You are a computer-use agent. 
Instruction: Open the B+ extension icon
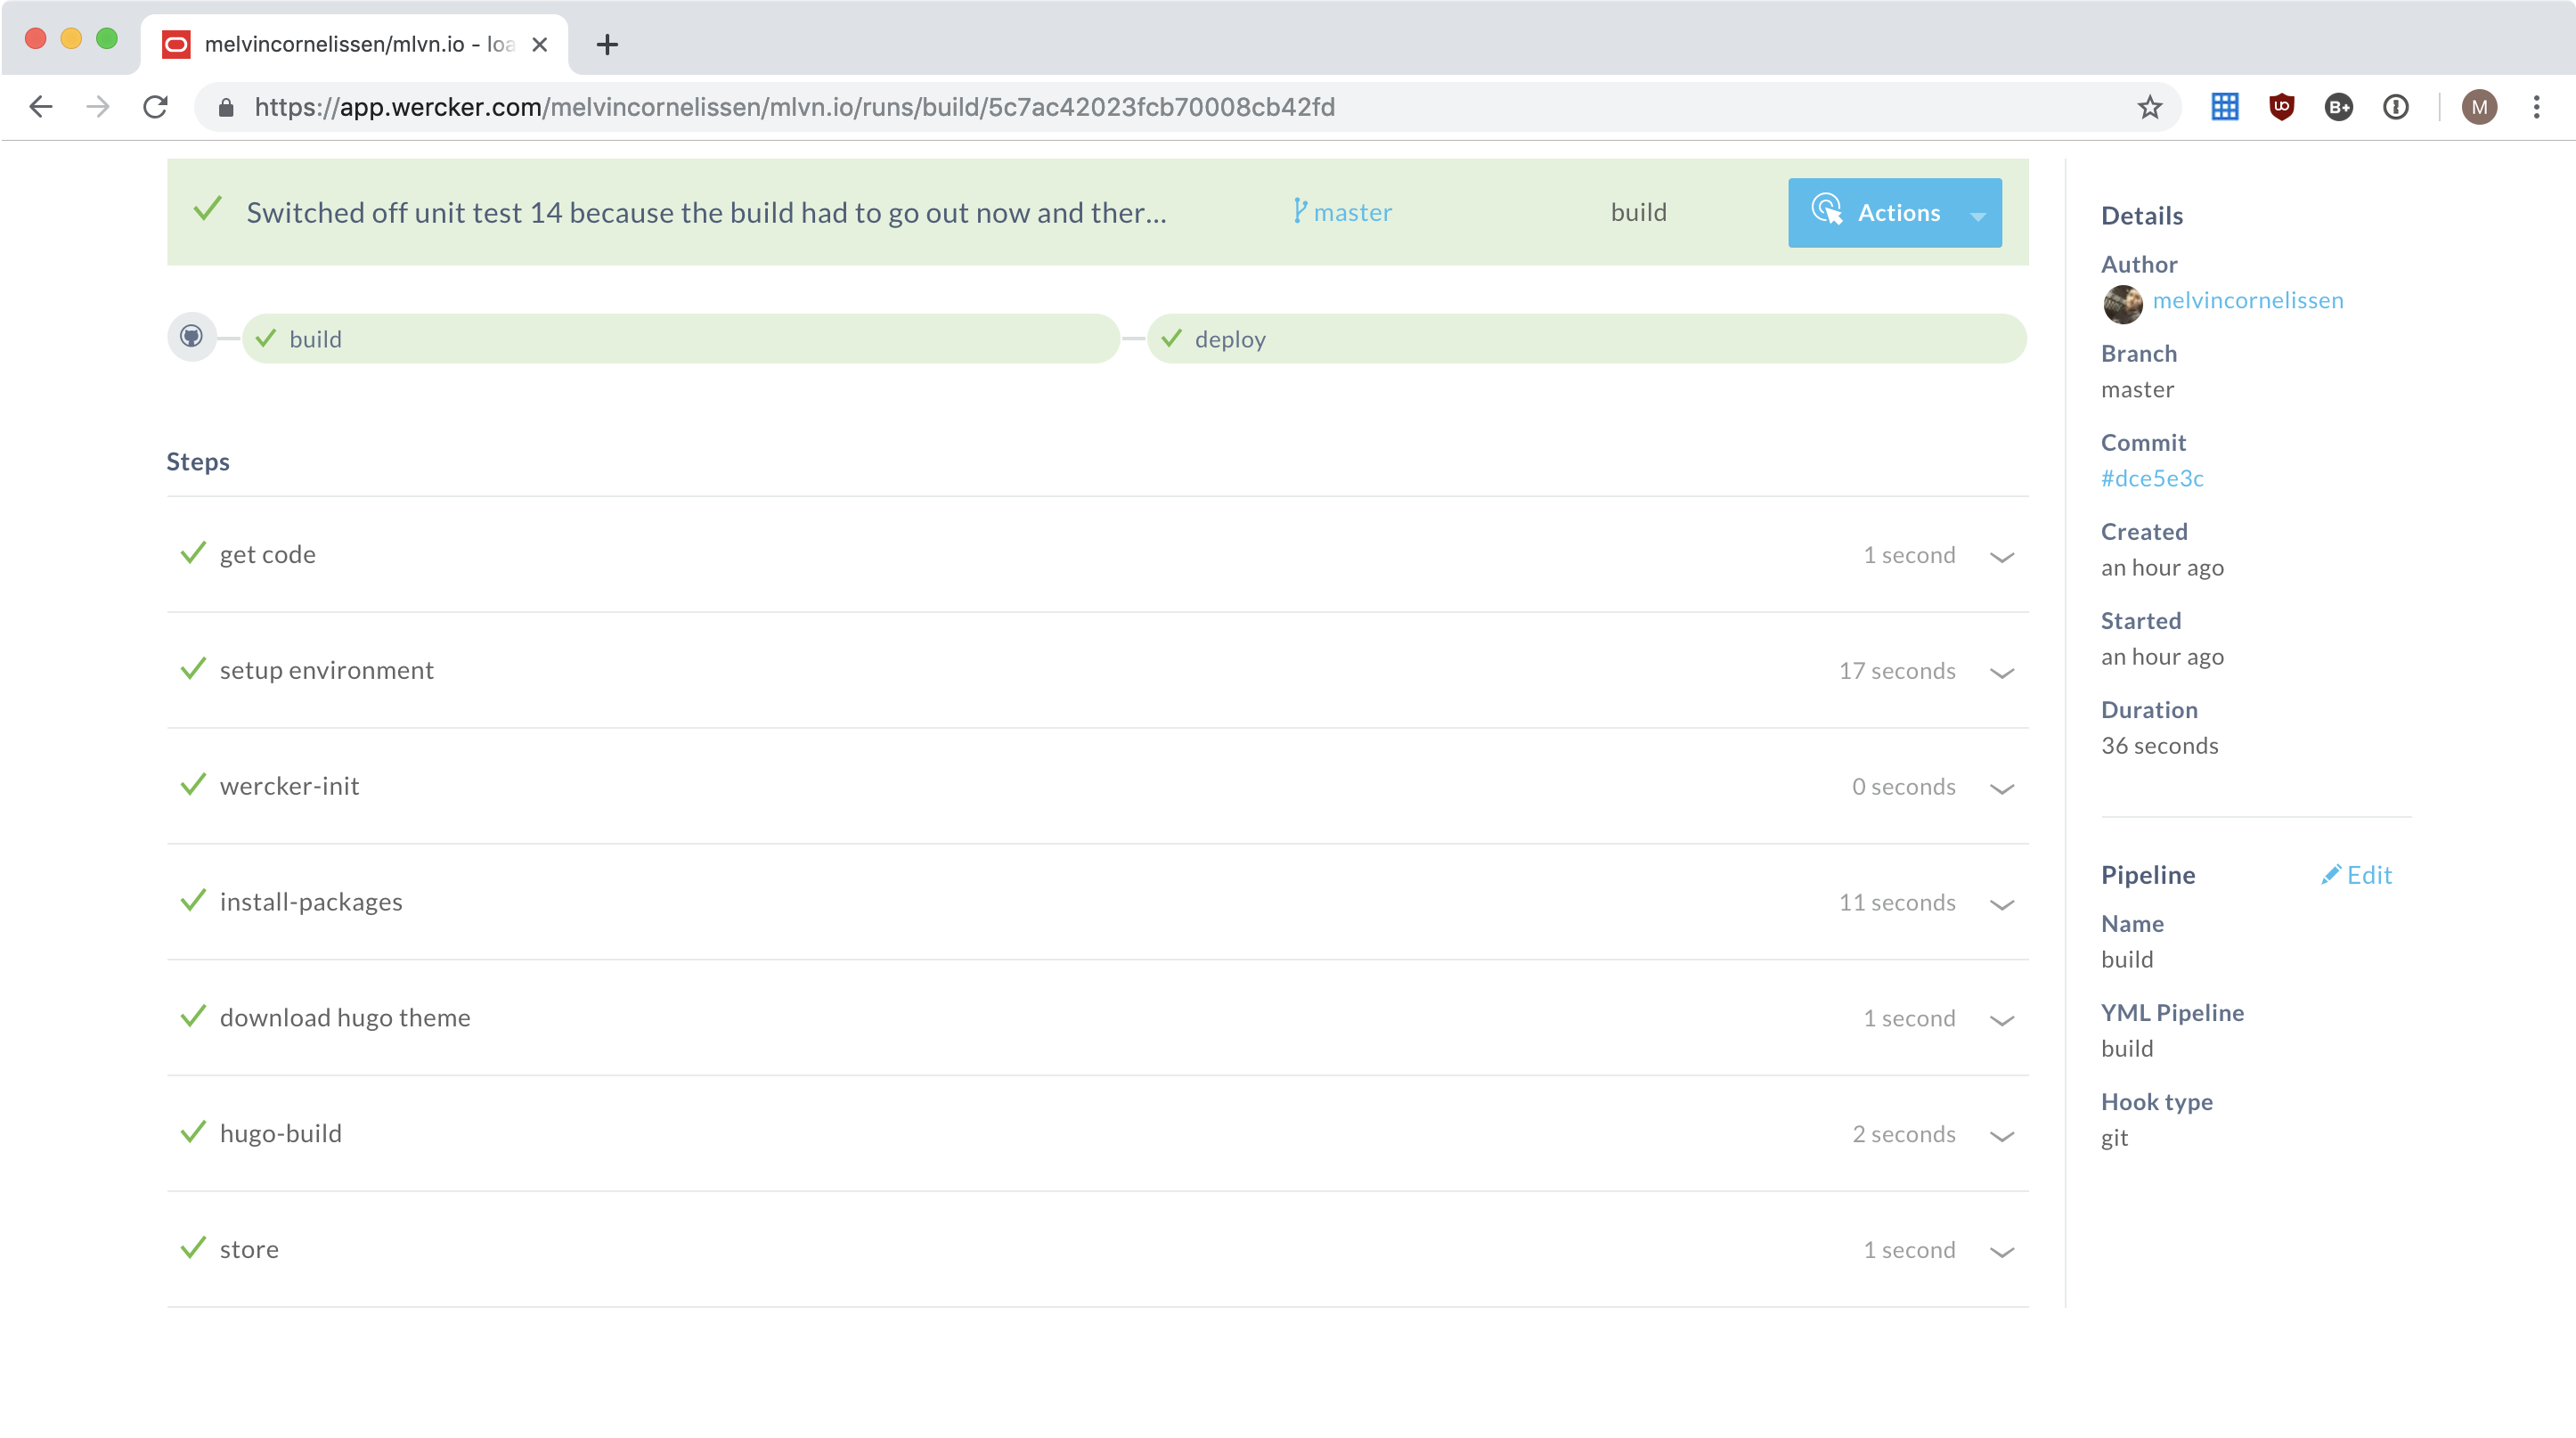[2338, 107]
